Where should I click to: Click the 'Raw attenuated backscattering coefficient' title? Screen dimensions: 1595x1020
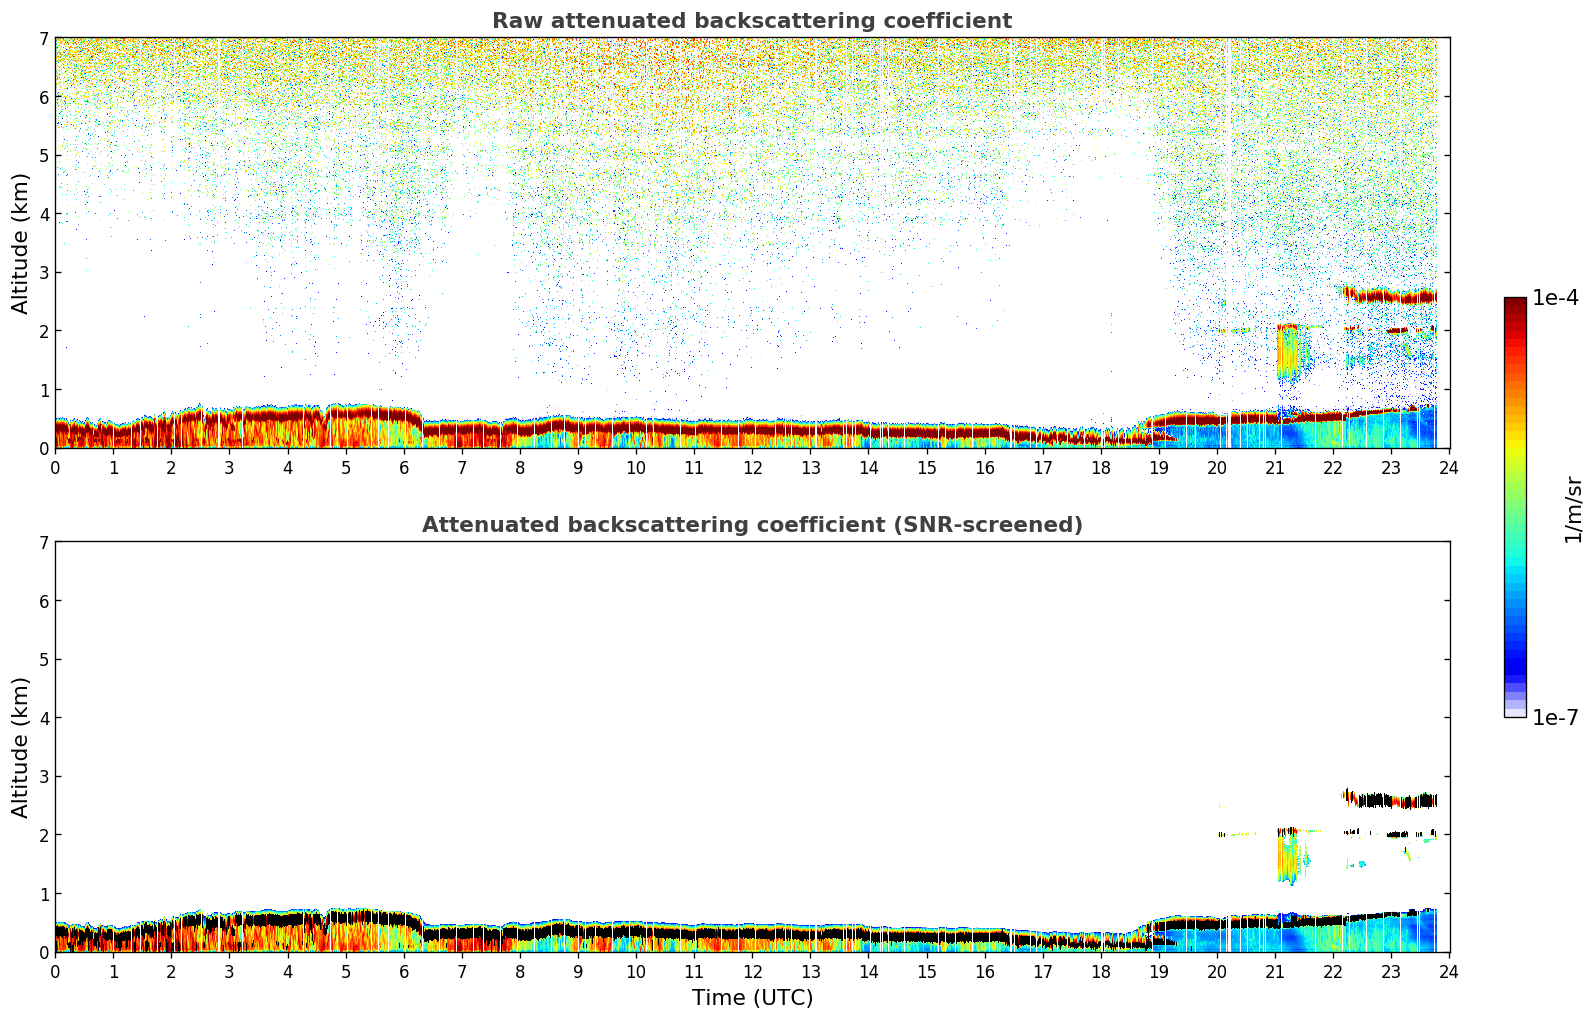(x=751, y=21)
